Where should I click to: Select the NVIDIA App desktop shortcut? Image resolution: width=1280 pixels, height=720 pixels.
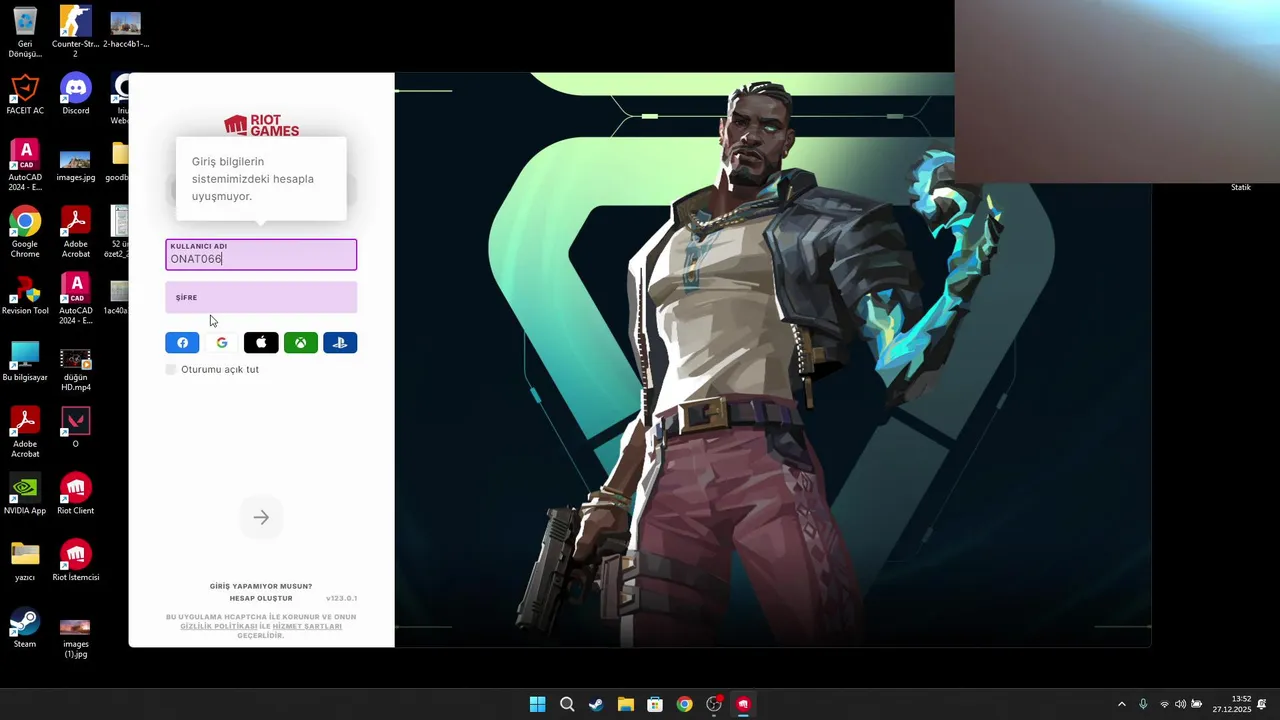coord(25,495)
